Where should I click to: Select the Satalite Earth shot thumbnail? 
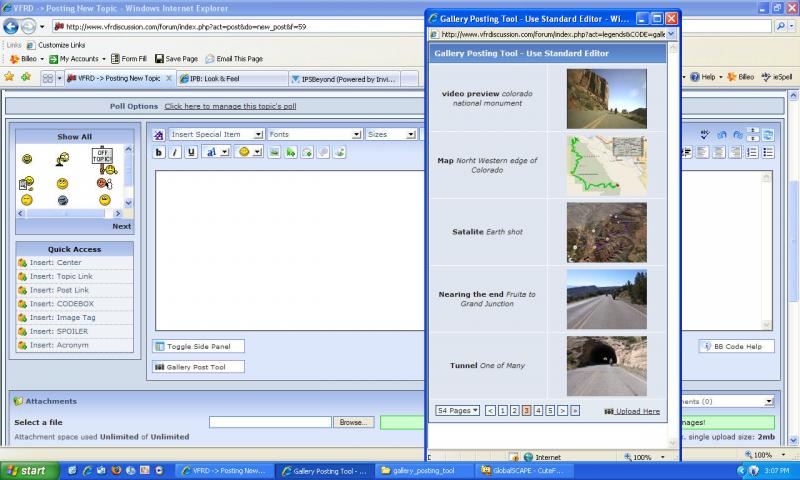pyautogui.click(x=607, y=232)
